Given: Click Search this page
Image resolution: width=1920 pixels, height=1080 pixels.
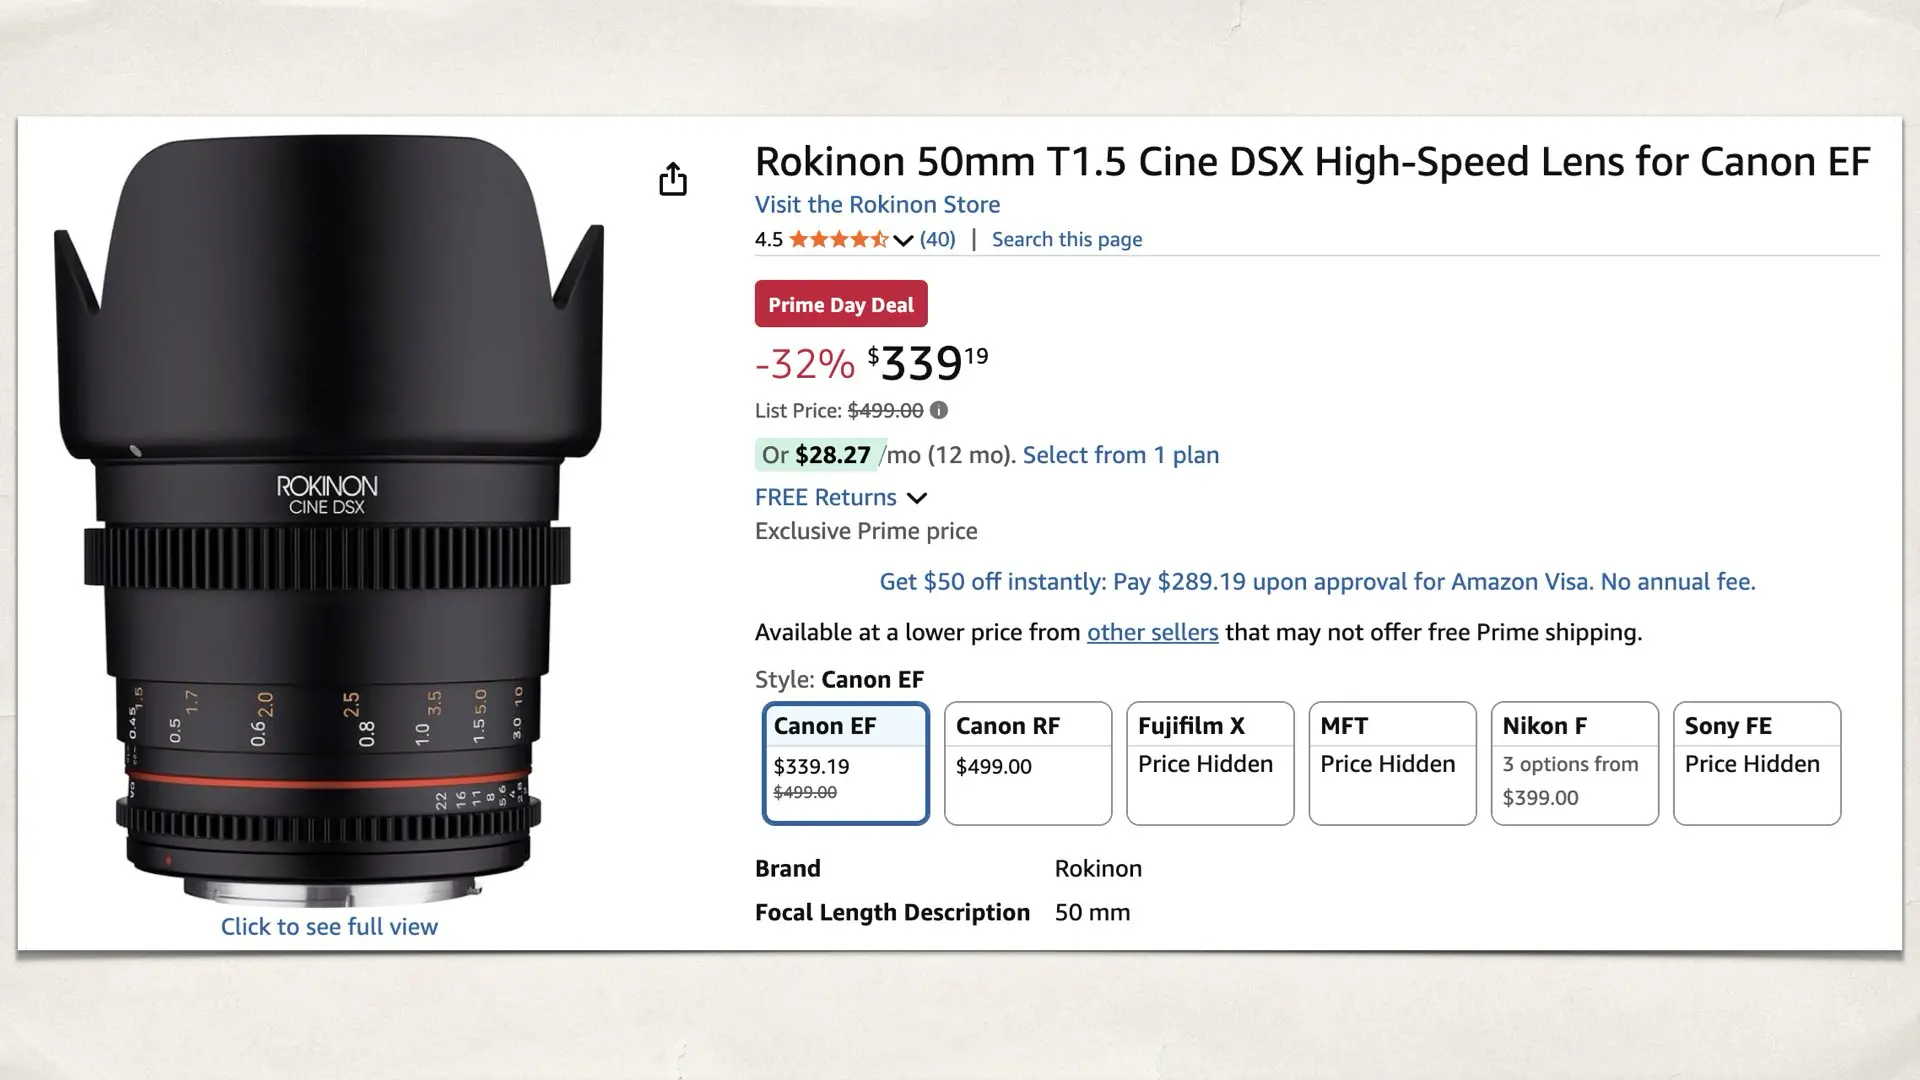Looking at the screenshot, I should point(1066,239).
